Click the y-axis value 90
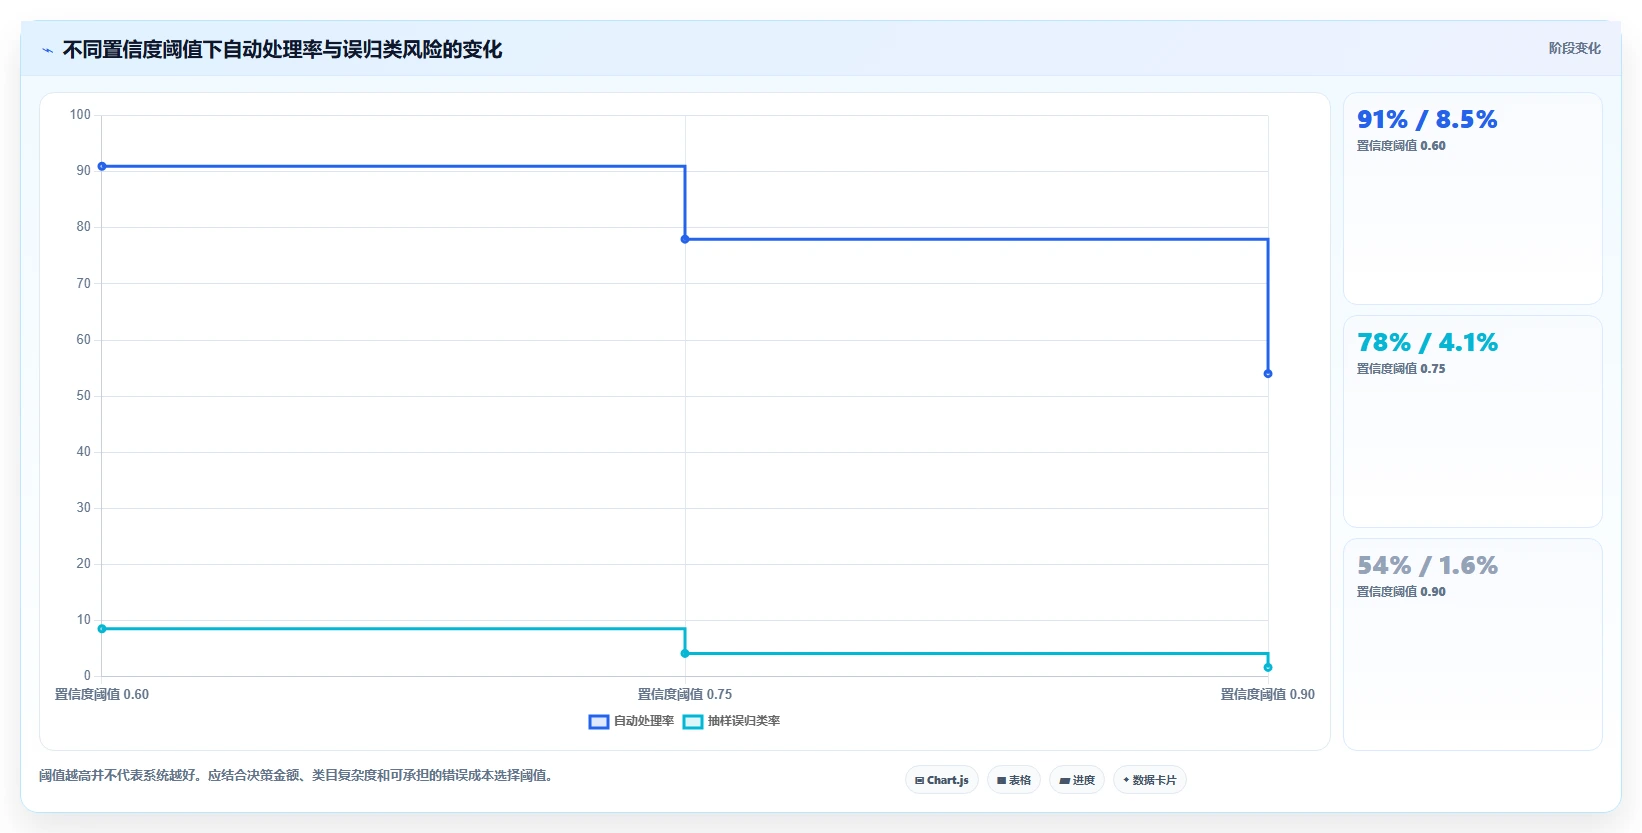This screenshot has width=1642, height=833. point(83,171)
